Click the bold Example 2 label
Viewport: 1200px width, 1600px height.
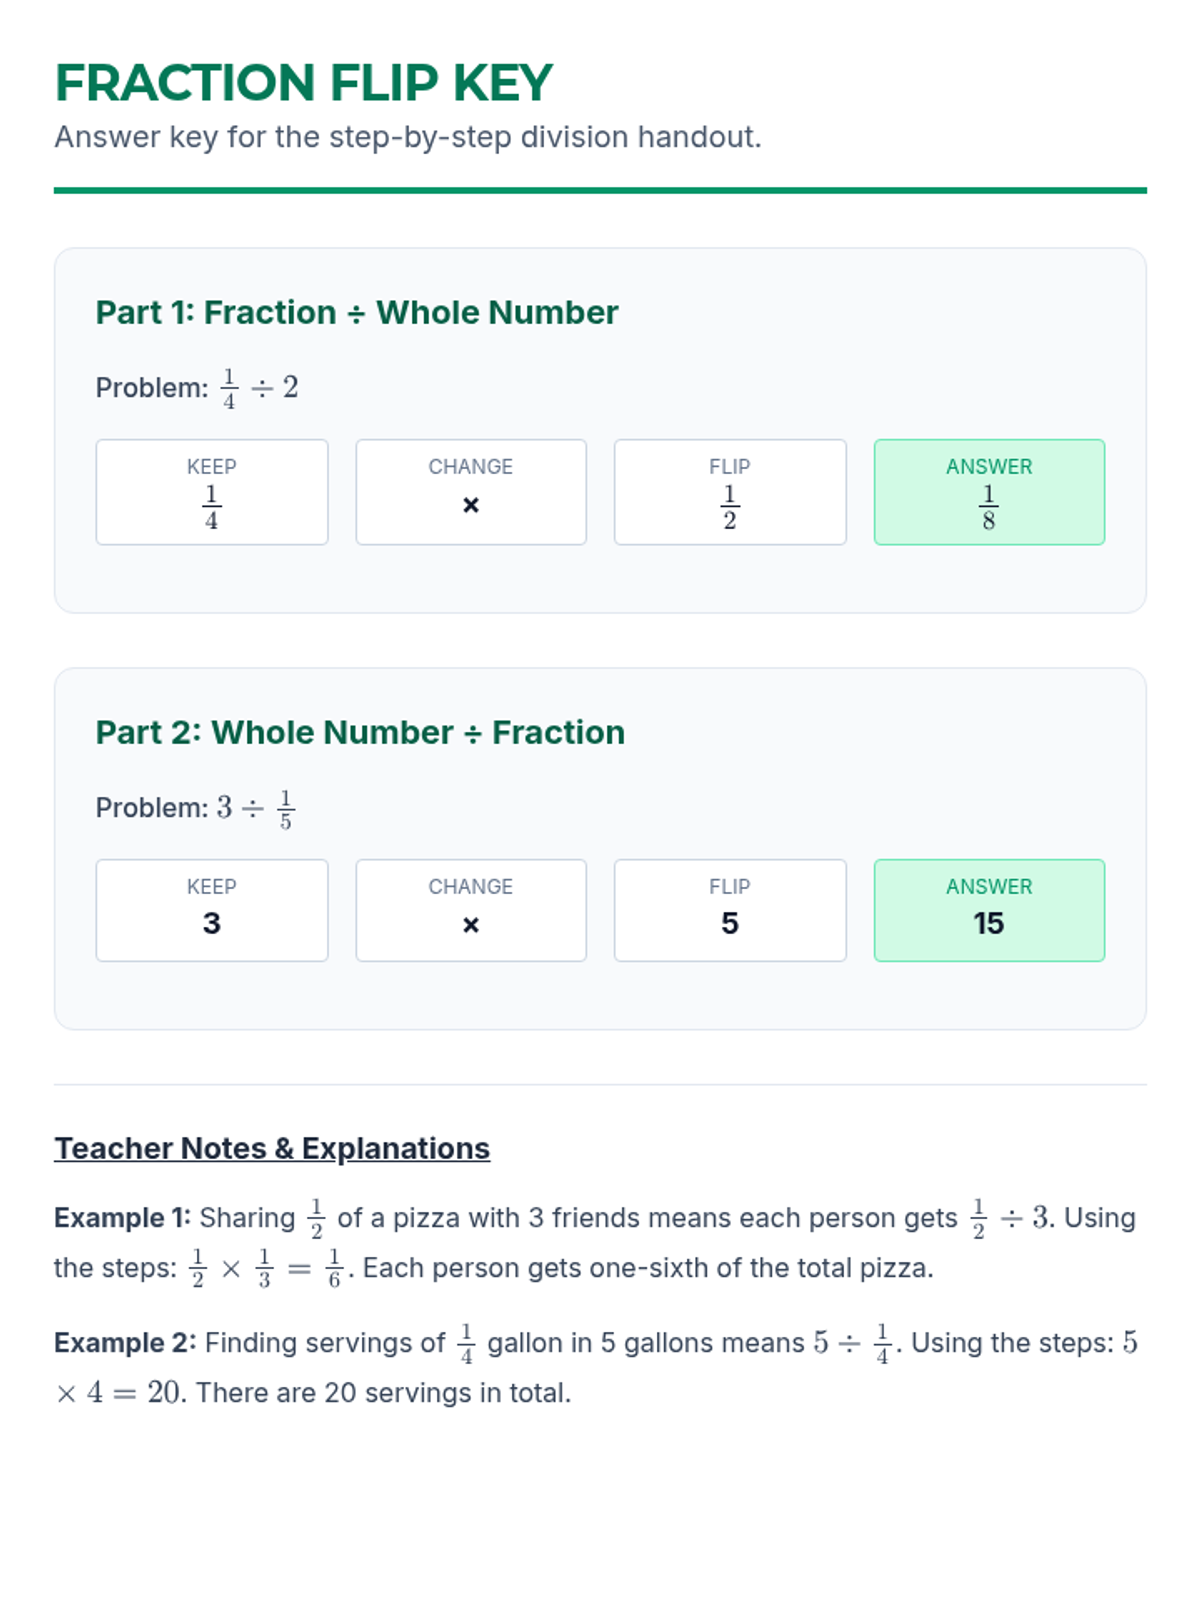(125, 1343)
